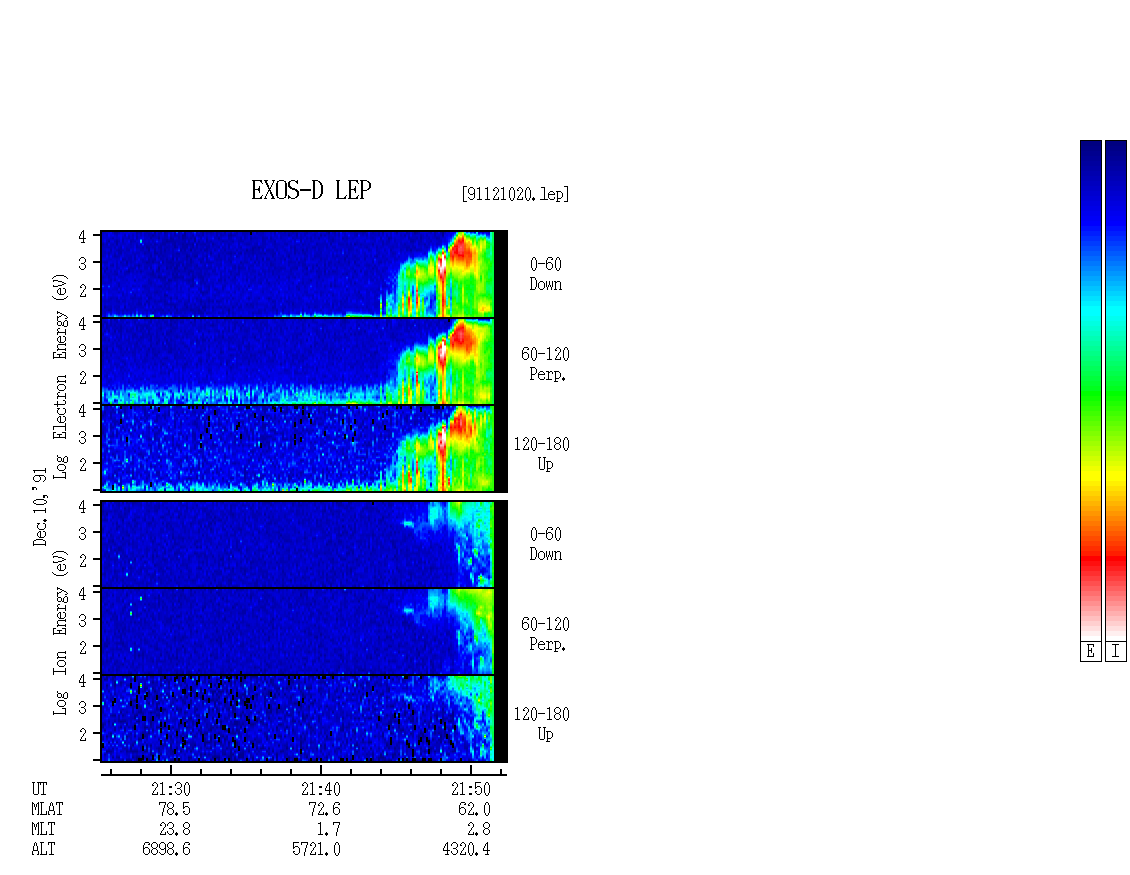Screen dimensions: 1130x875
Task: Click the MLT value 23.8
Action: tap(174, 830)
